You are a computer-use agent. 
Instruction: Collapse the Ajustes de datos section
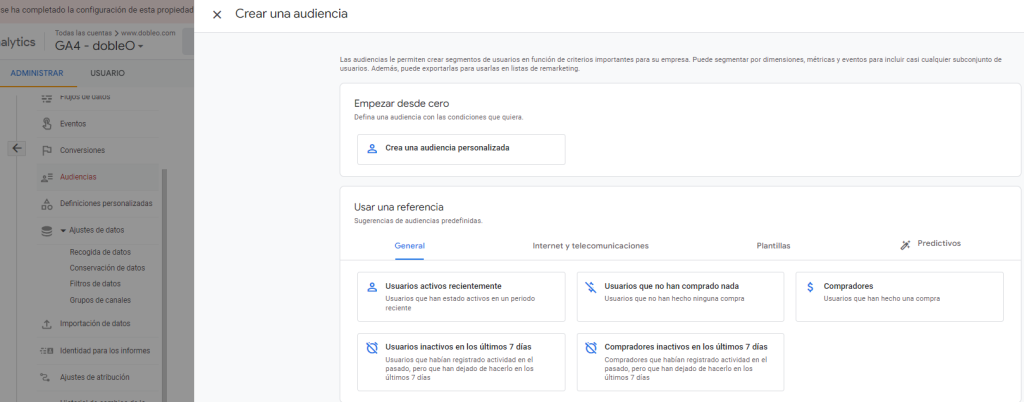click(x=62, y=230)
